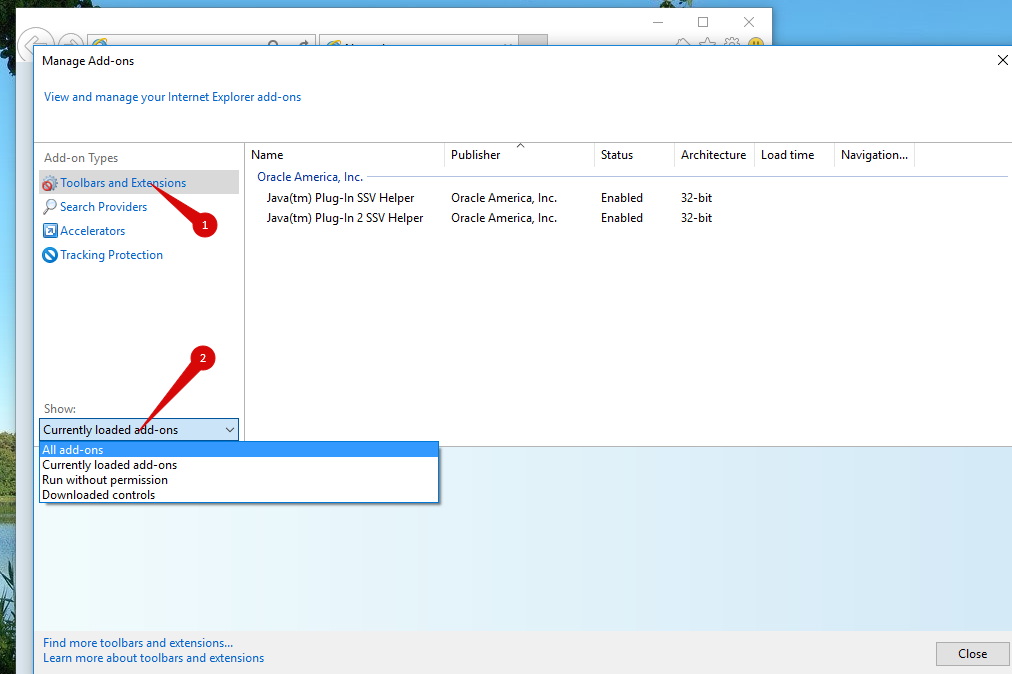The height and width of the screenshot is (674, 1012).
Task: Click the Oracle America, Inc. group header
Action: coord(310,177)
